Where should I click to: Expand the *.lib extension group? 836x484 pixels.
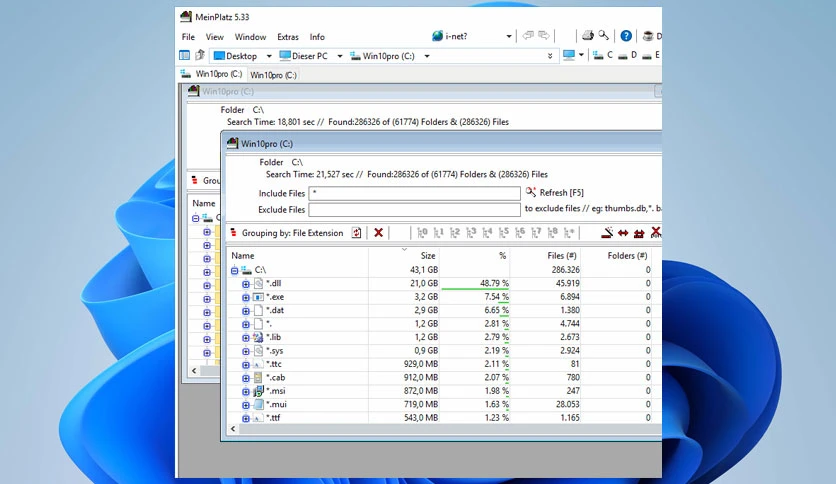coord(246,338)
